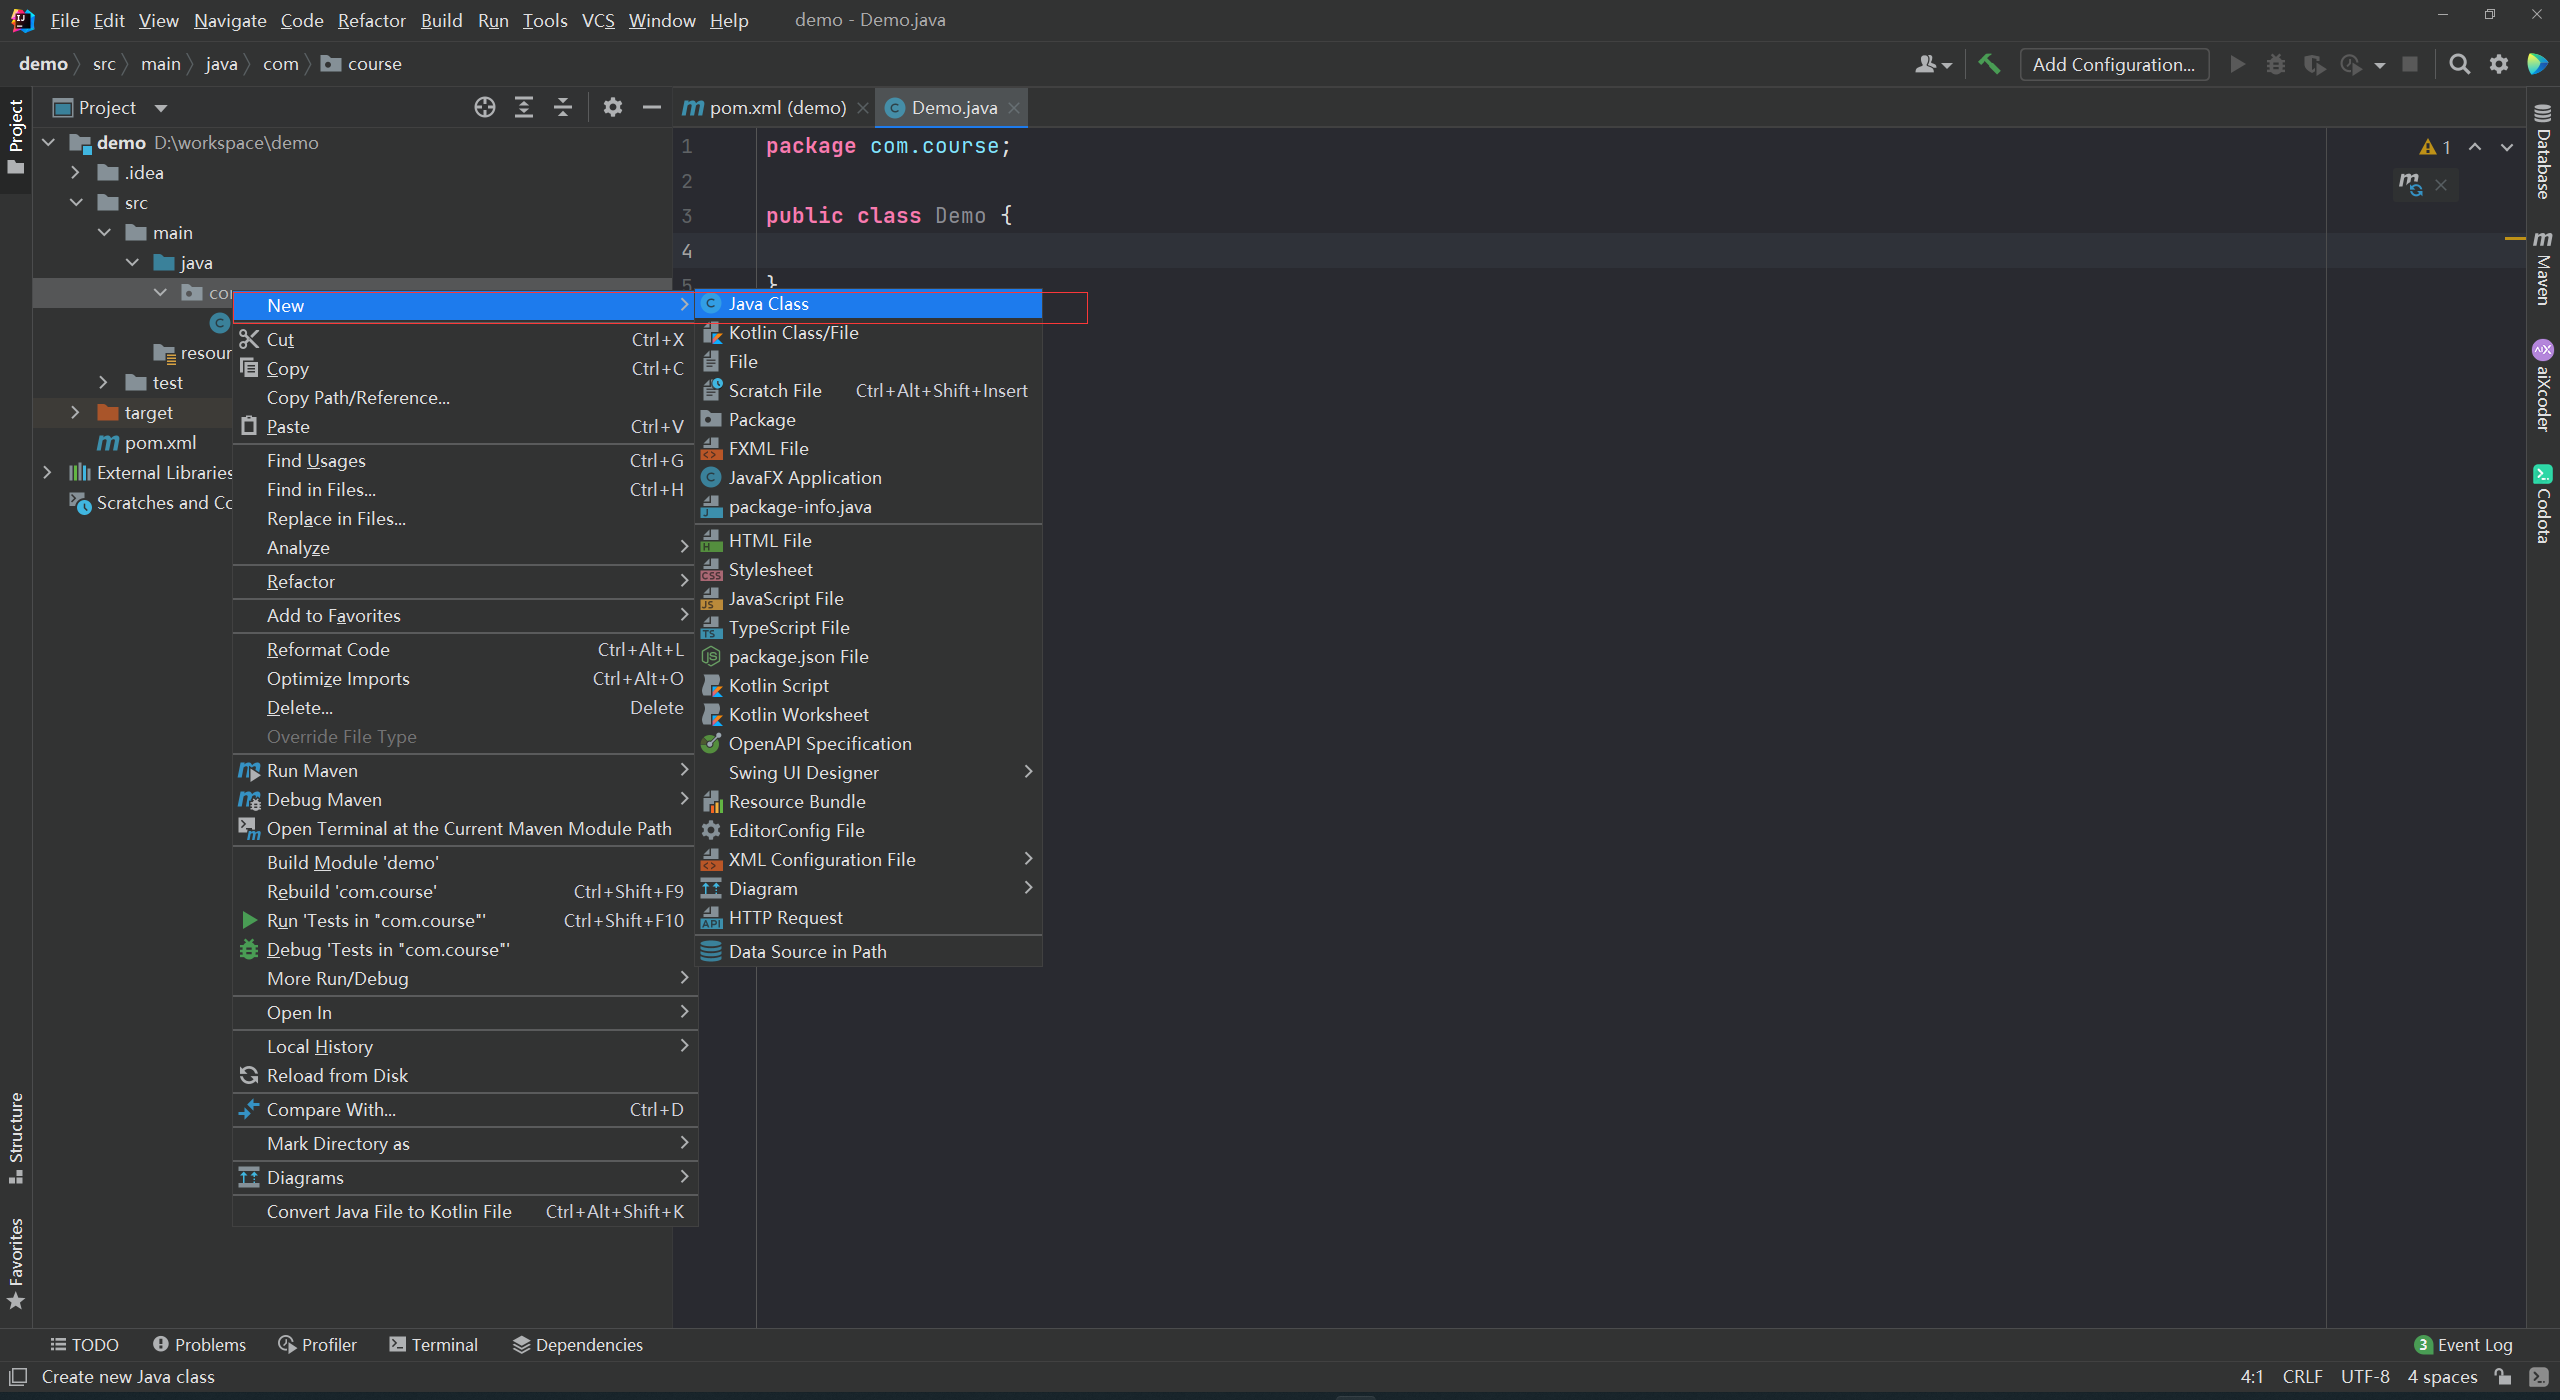
Task: Click the Select Opened File target icon
Action: [485, 107]
